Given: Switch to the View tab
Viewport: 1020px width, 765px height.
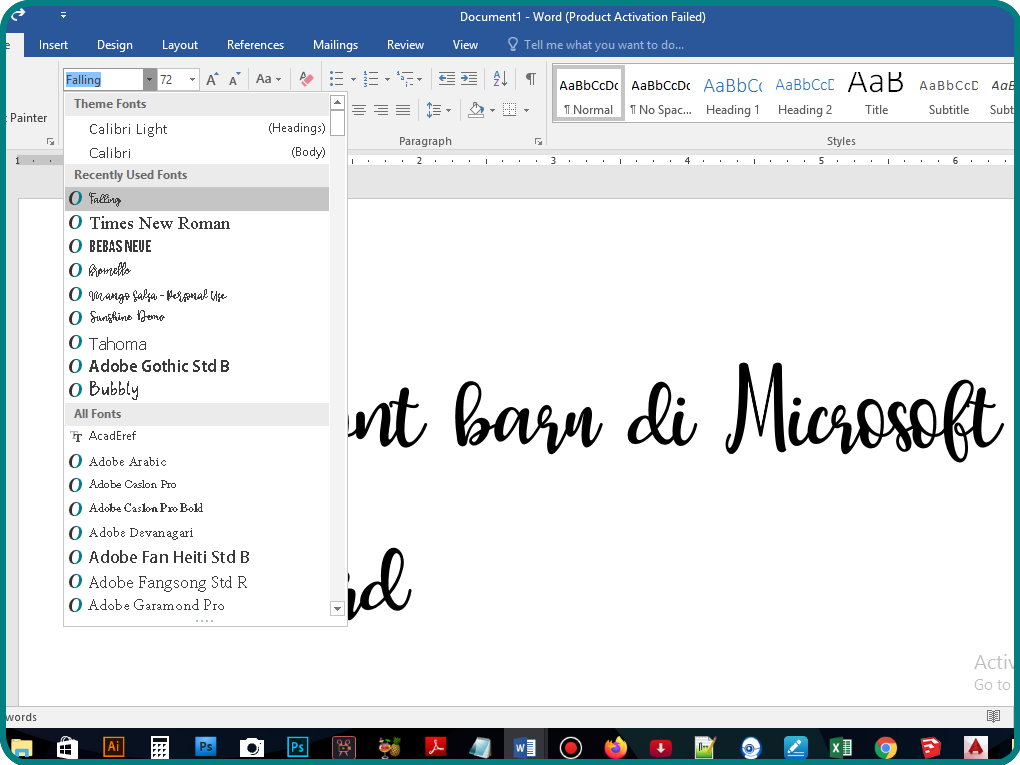Looking at the screenshot, I should click(x=465, y=45).
